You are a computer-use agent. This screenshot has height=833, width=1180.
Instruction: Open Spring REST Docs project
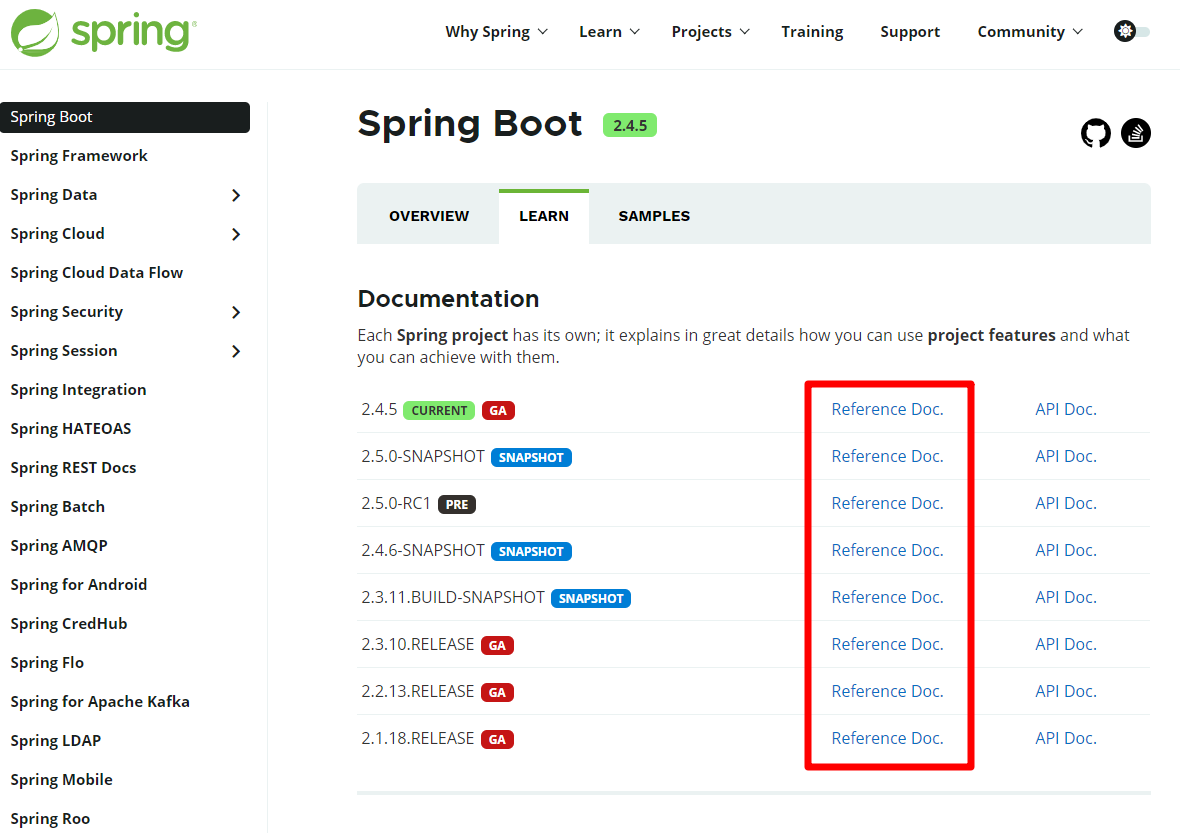point(73,468)
